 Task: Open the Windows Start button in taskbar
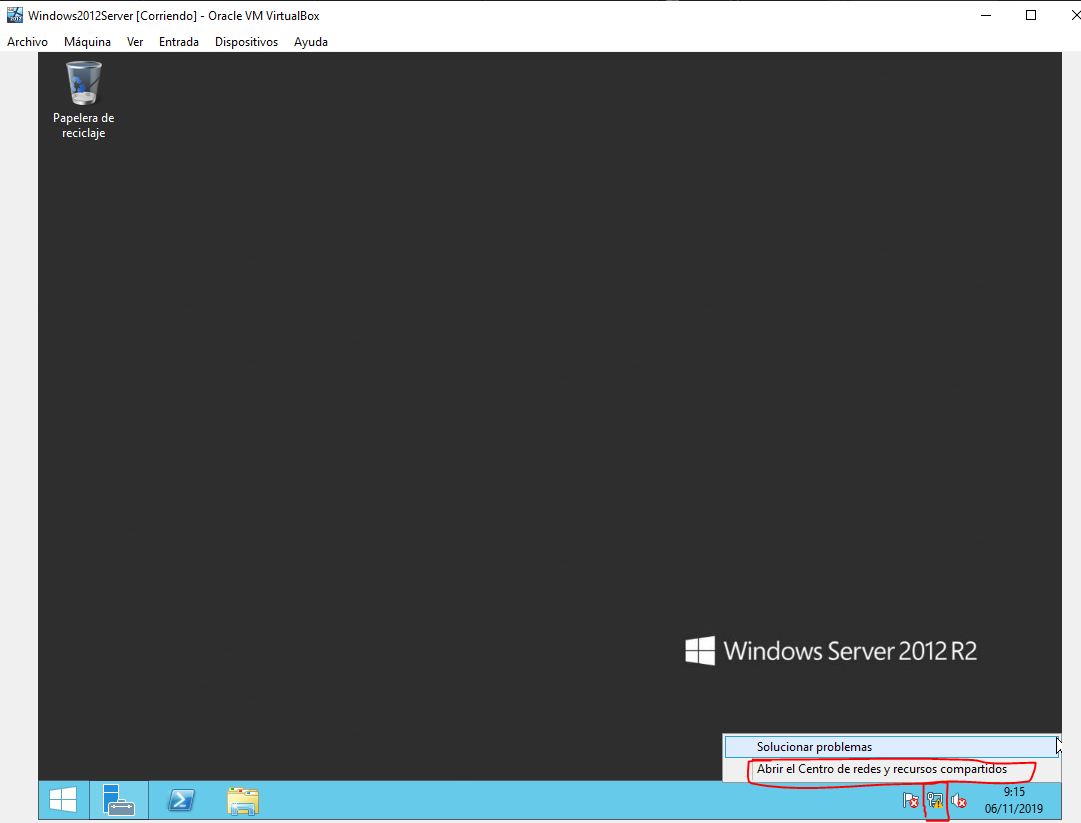pos(63,800)
